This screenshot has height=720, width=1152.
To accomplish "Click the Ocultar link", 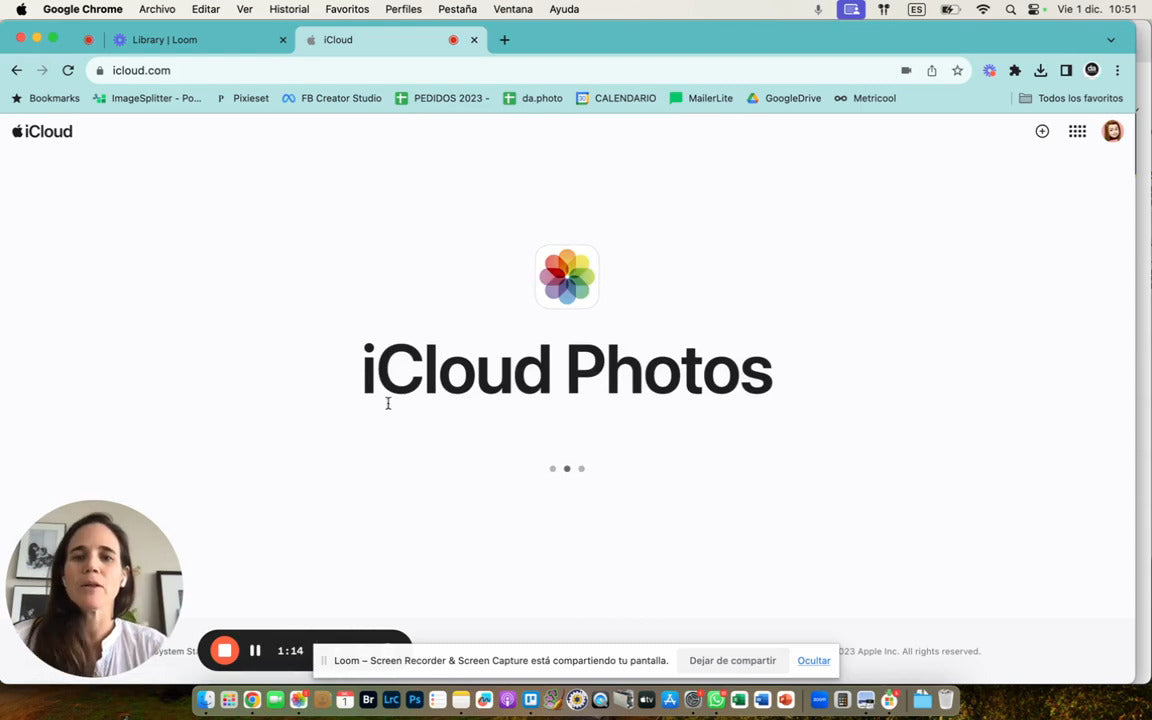I will tap(814, 660).
